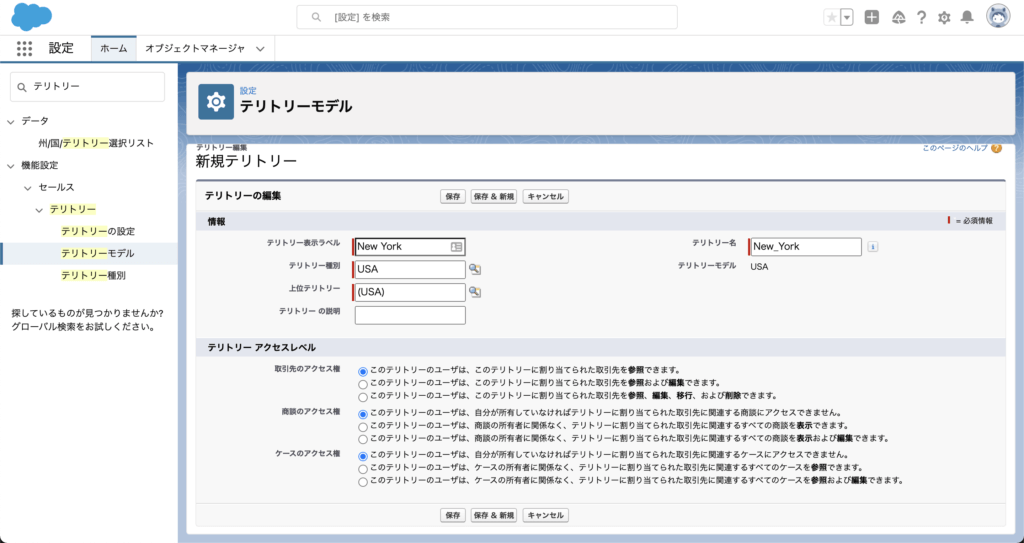Image resolution: width=1024 pixels, height=543 pixels.
Task: Click the favorites star icon
Action: 831,18
